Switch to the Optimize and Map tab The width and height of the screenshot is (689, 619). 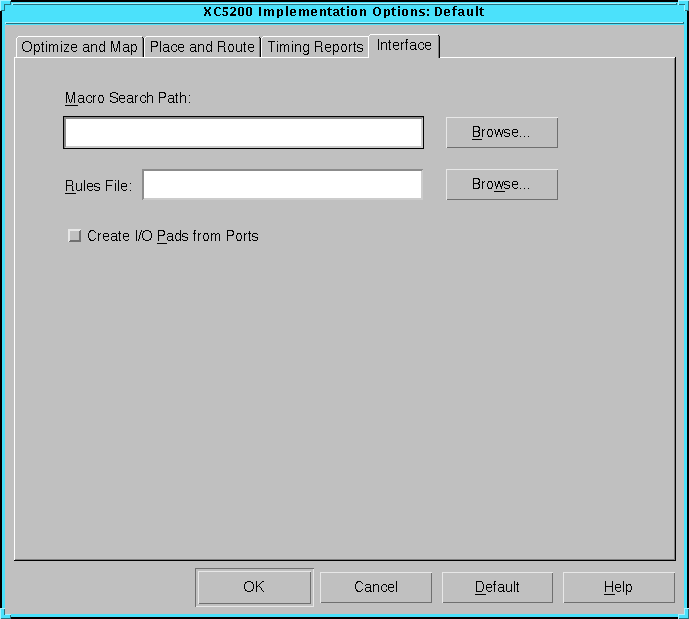(x=79, y=47)
